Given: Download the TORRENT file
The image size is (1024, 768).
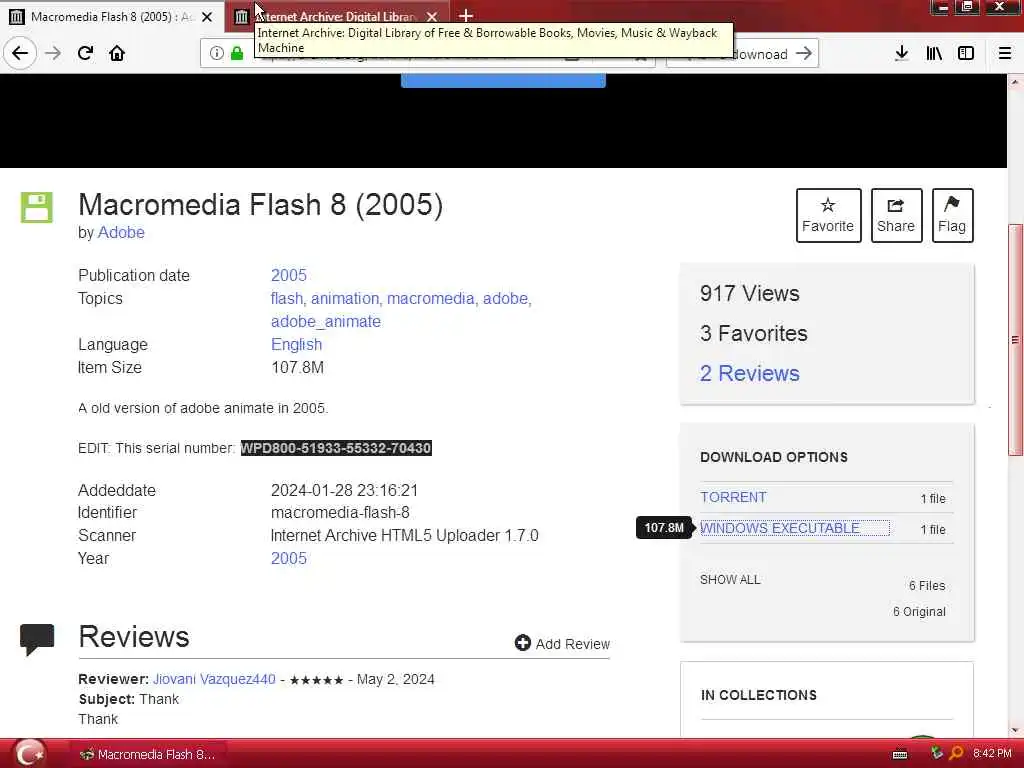Looking at the screenshot, I should tap(733, 497).
